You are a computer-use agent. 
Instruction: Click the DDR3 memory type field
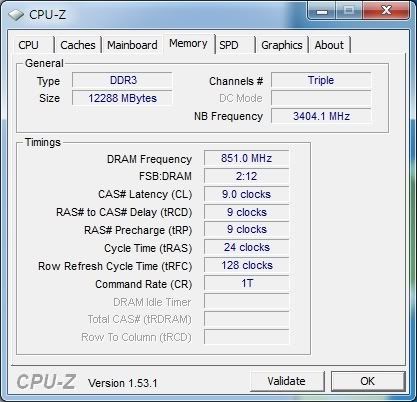tap(122, 80)
